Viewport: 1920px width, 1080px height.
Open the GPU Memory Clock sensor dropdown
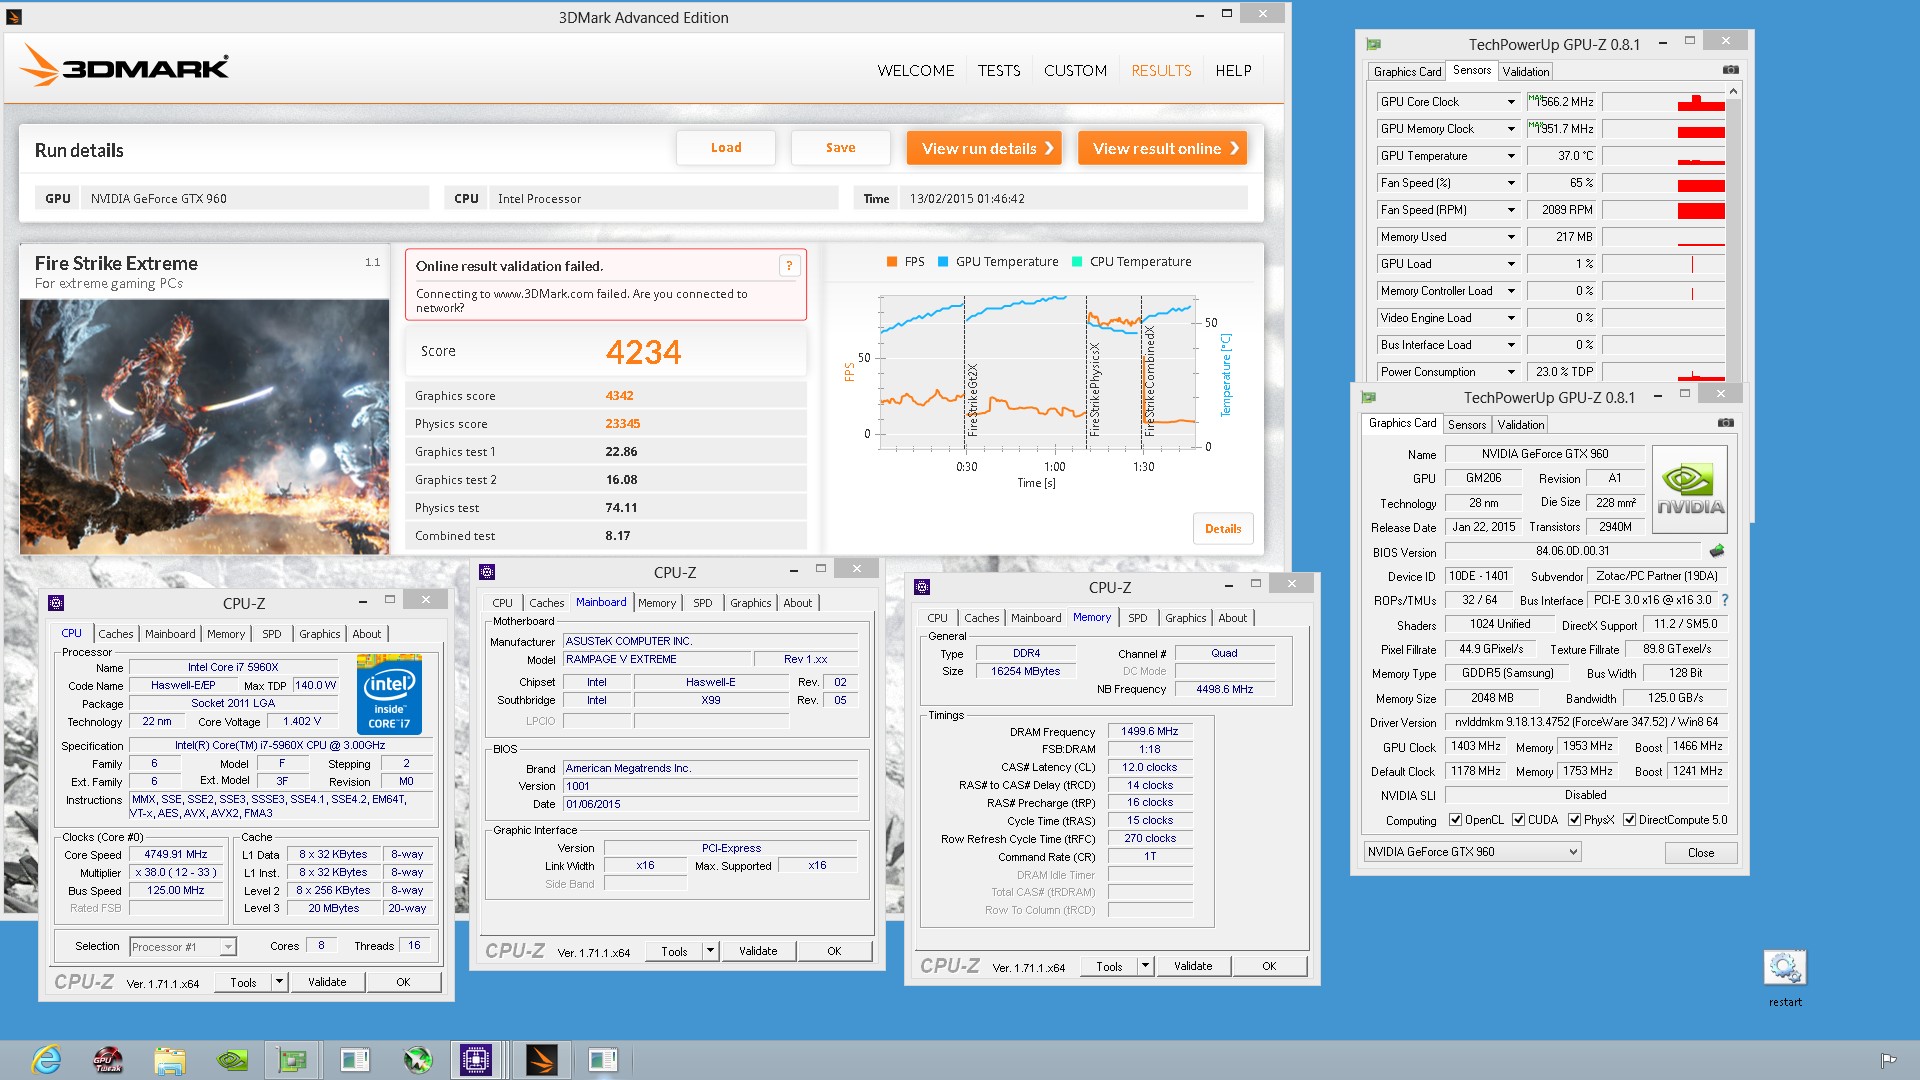tap(1511, 129)
